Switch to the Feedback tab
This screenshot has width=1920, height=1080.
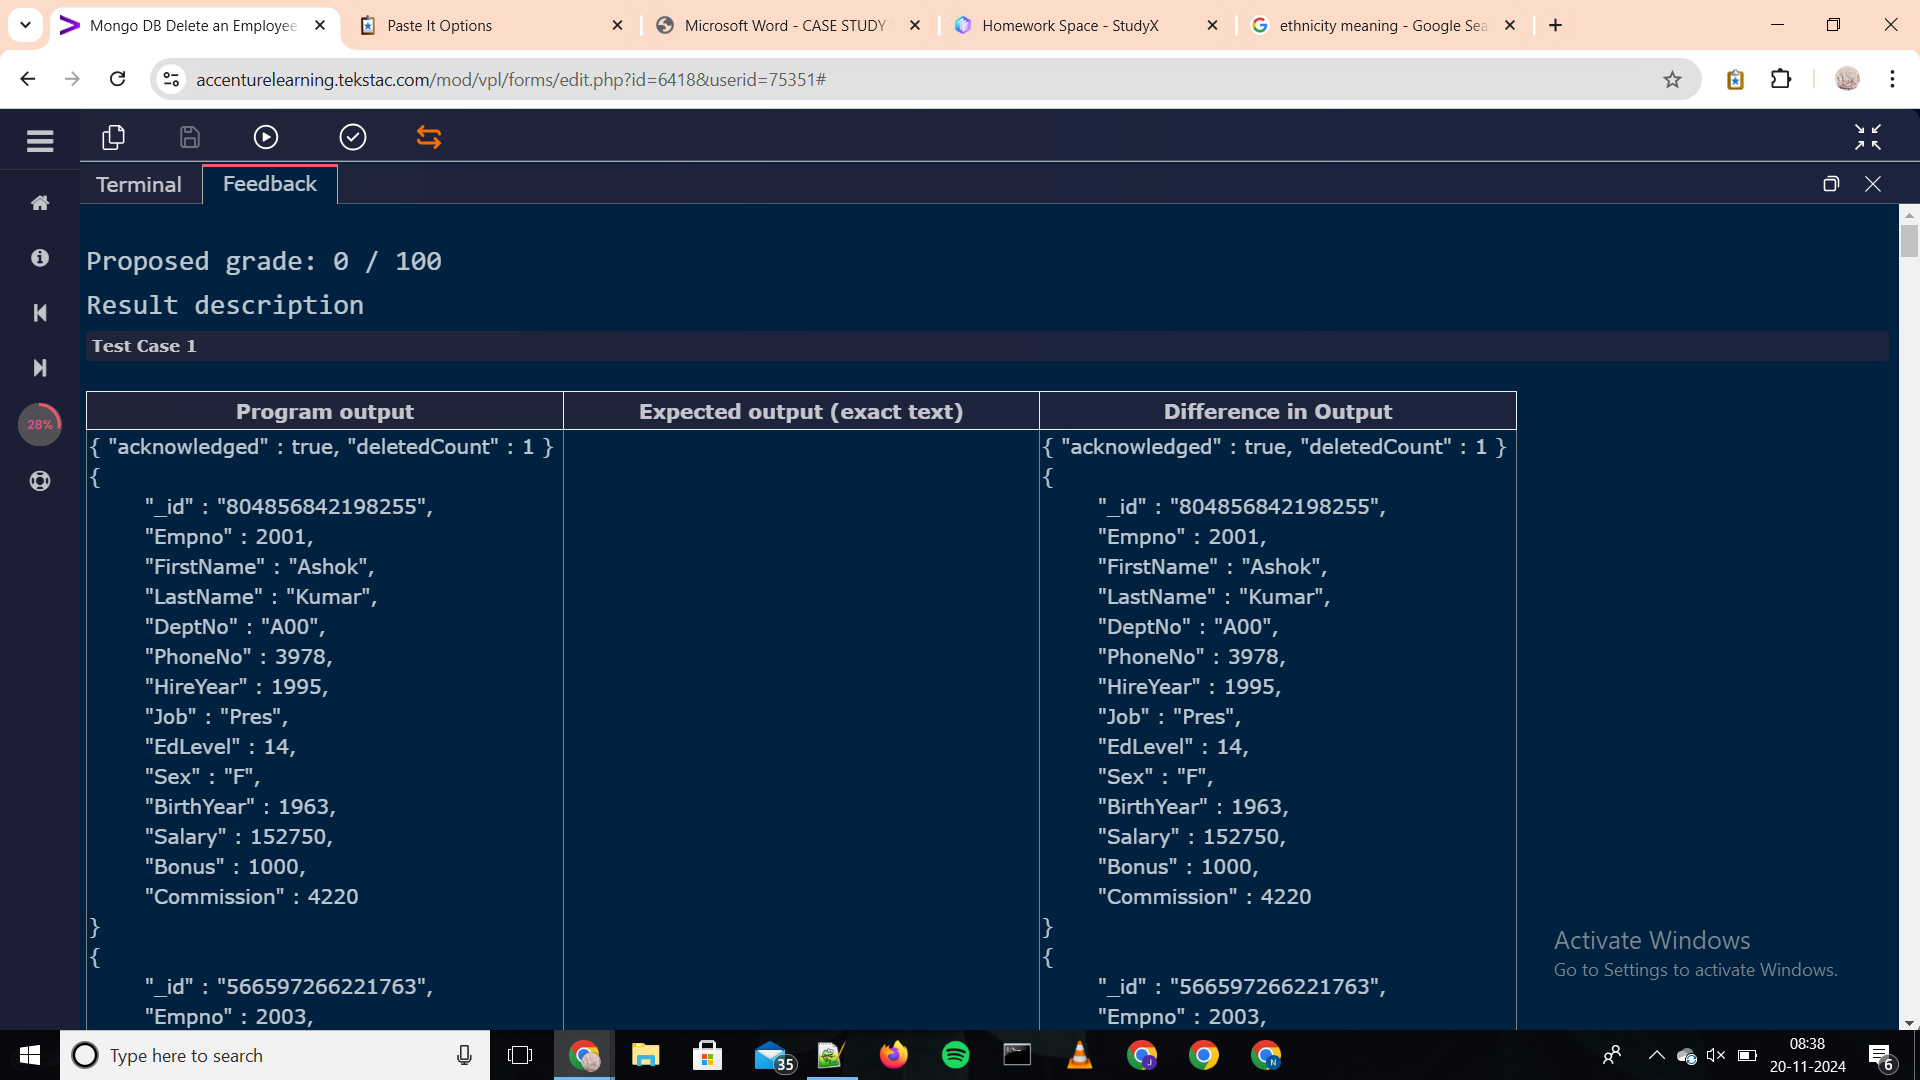pos(269,183)
